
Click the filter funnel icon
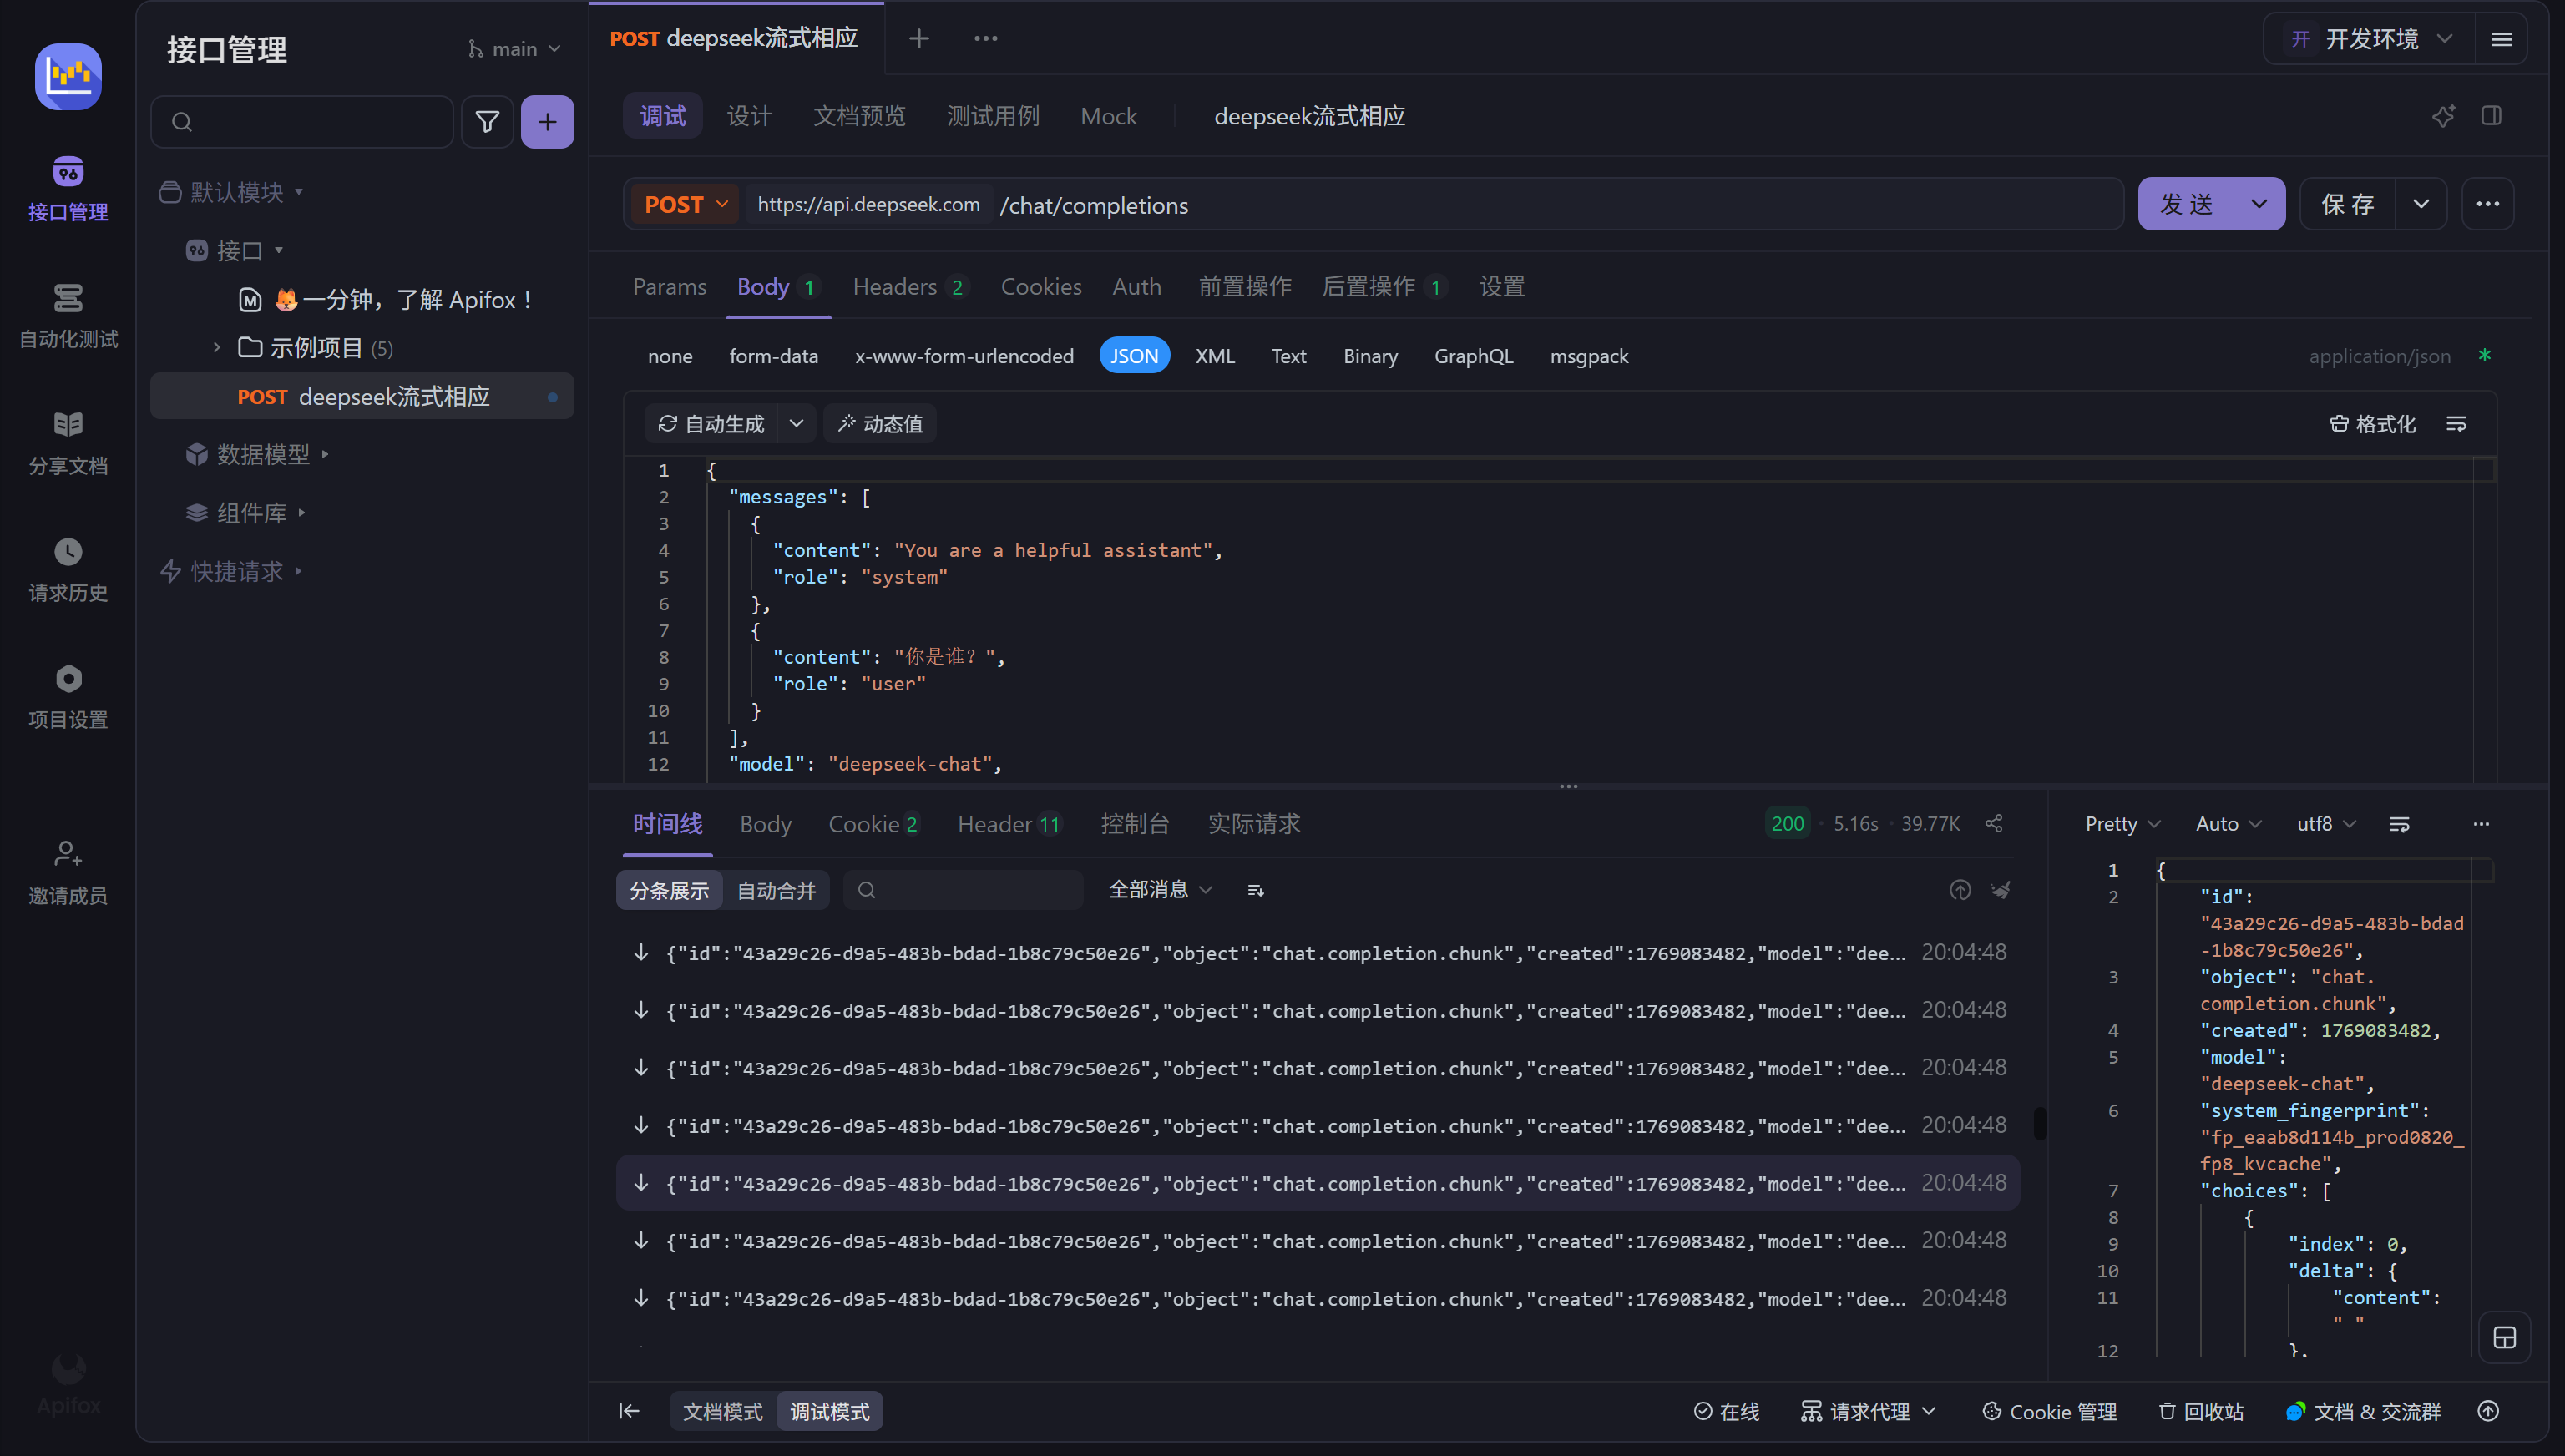pos(487,122)
